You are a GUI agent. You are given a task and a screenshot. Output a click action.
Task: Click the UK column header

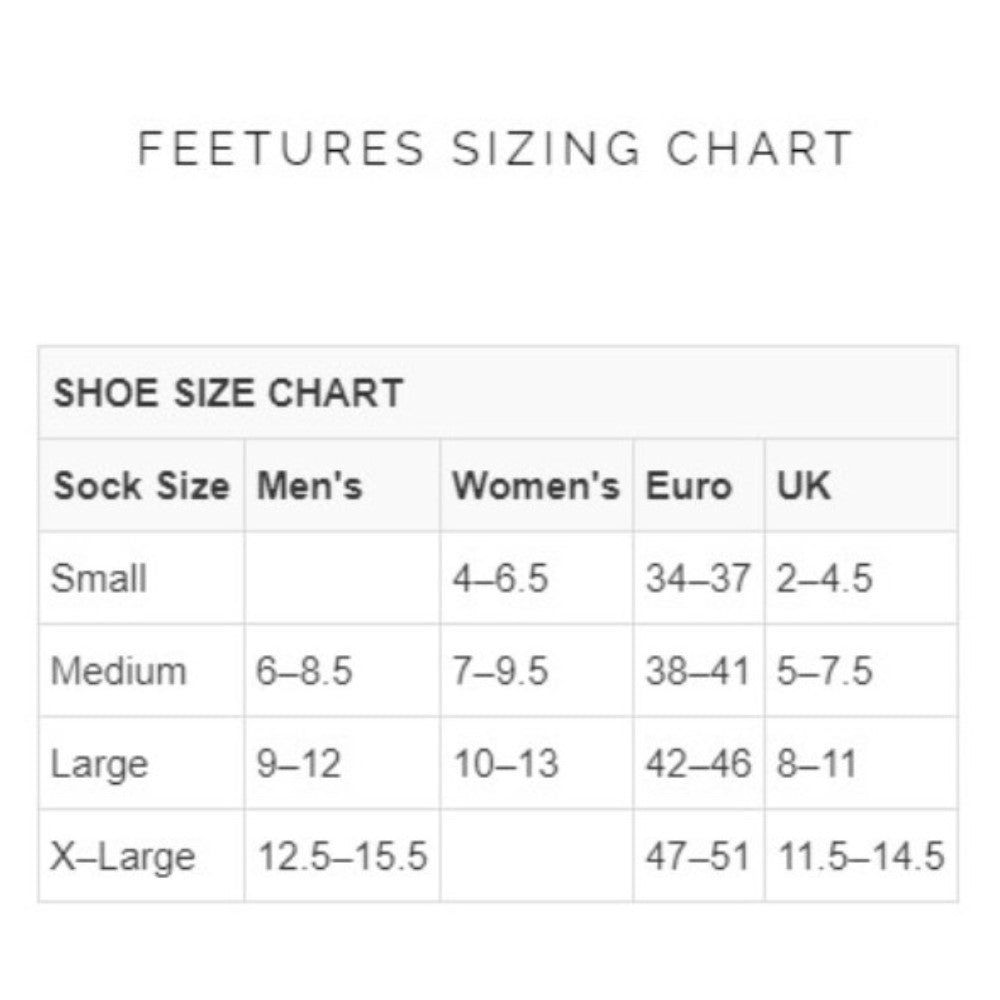(x=804, y=486)
